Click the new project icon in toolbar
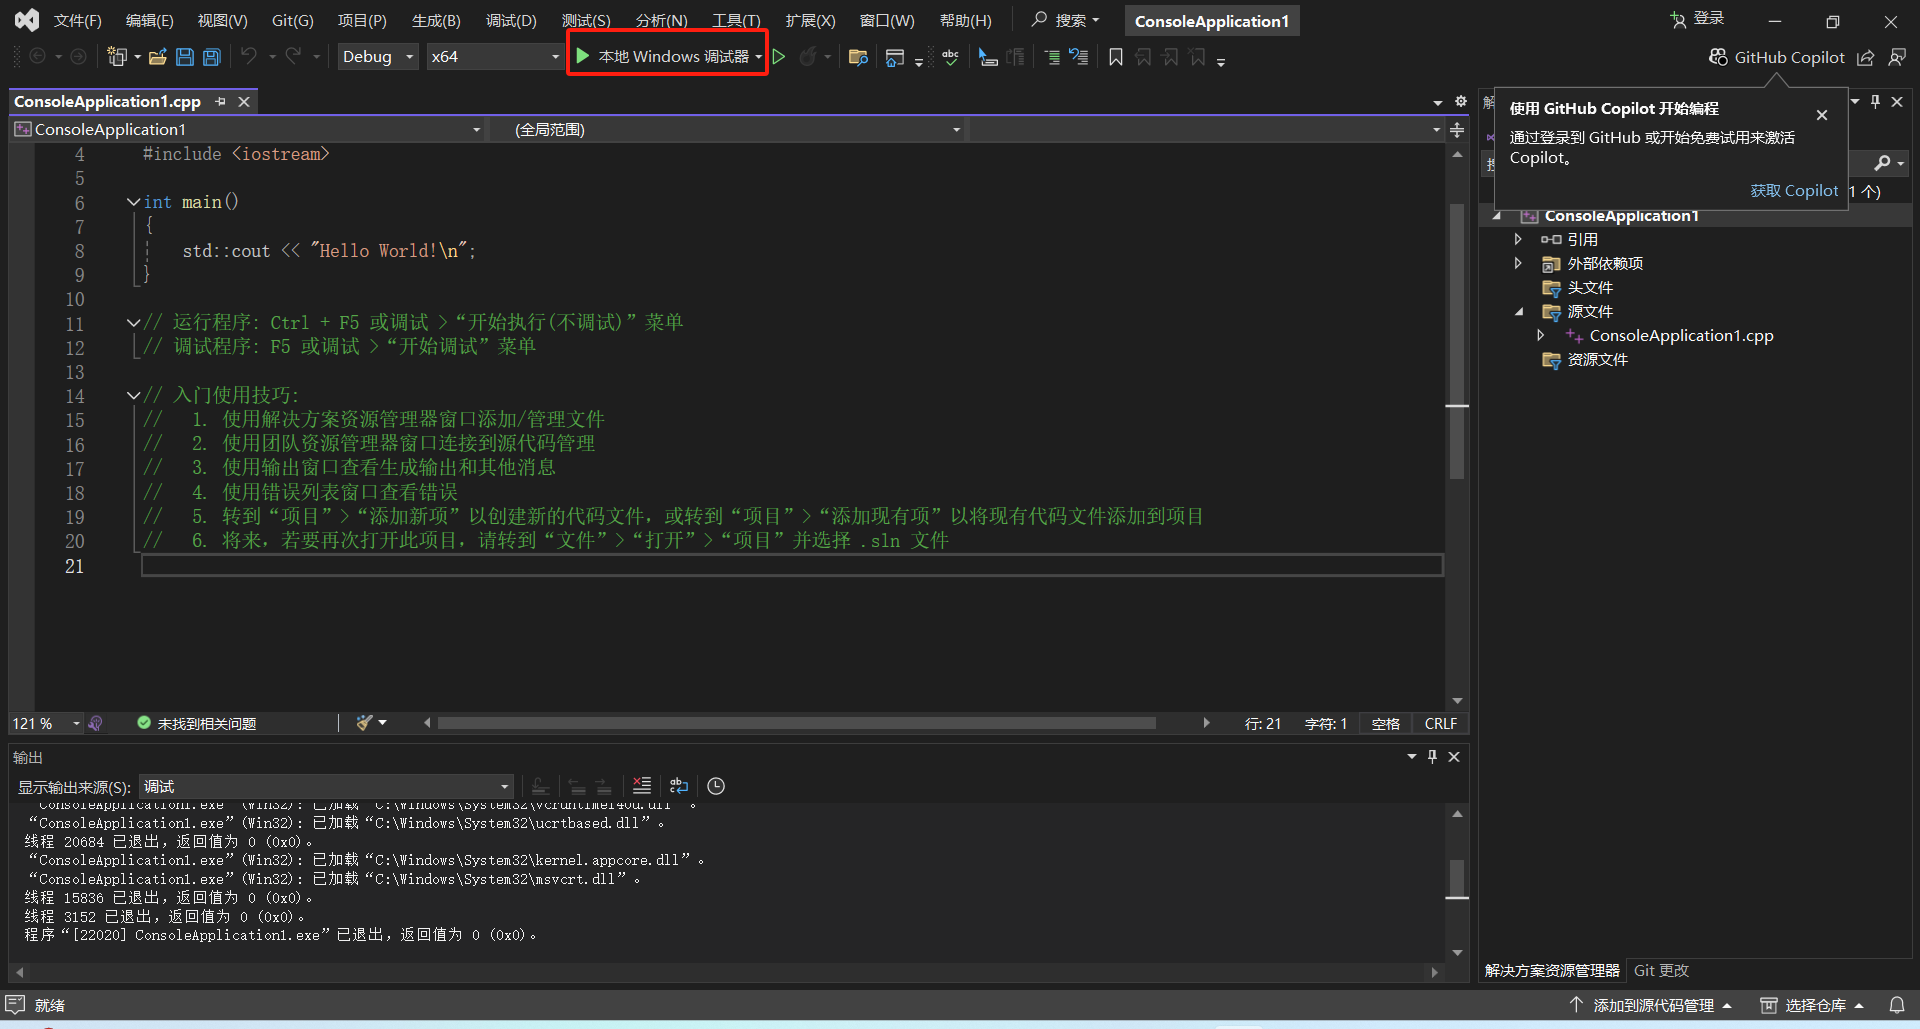The height and width of the screenshot is (1029, 1920). (x=117, y=57)
